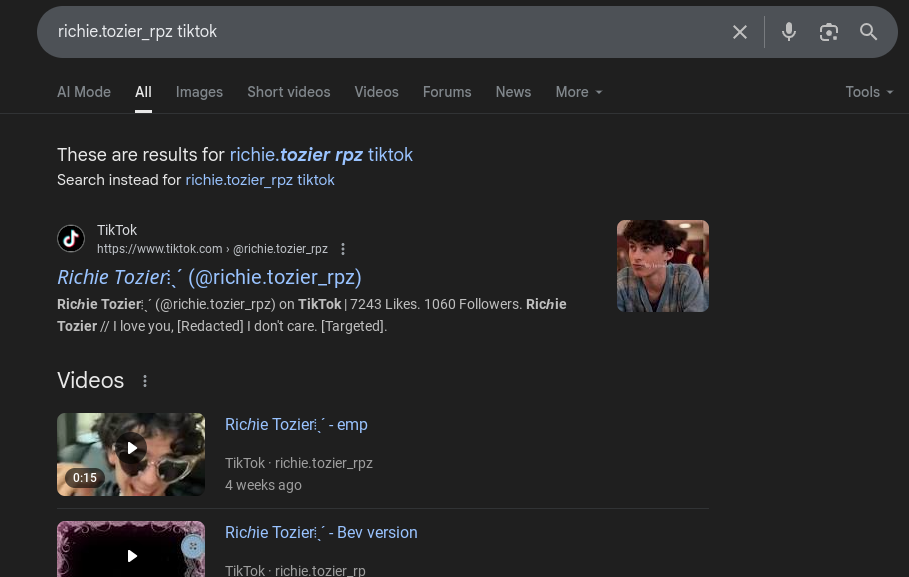Screen dimensions: 909x577
Task: Open the News tab
Action: point(513,92)
